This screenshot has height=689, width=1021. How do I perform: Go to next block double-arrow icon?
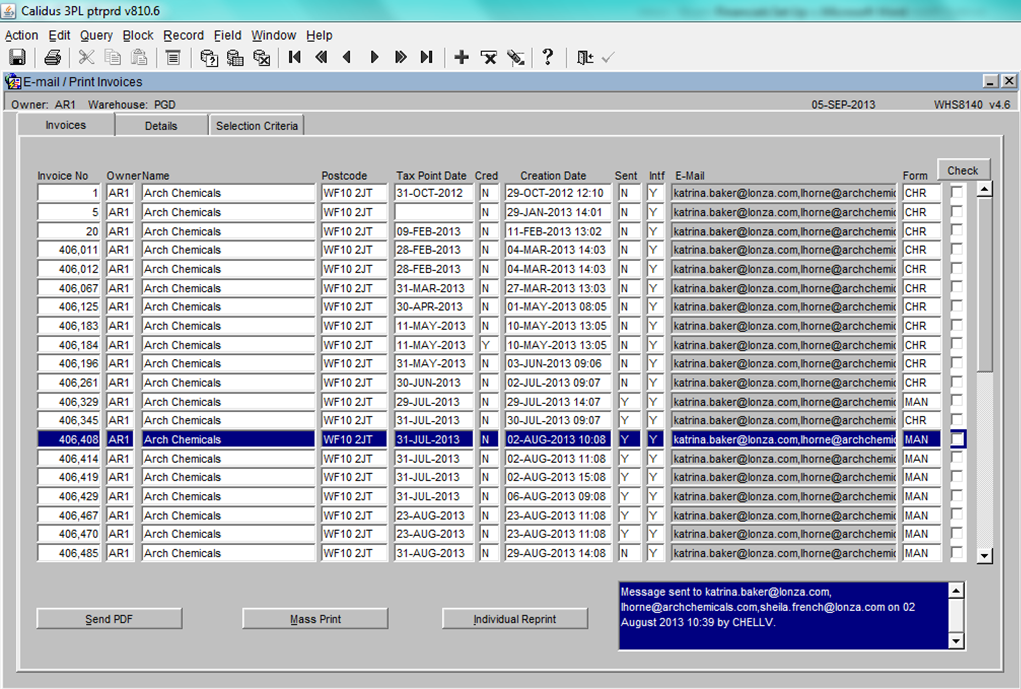click(400, 57)
